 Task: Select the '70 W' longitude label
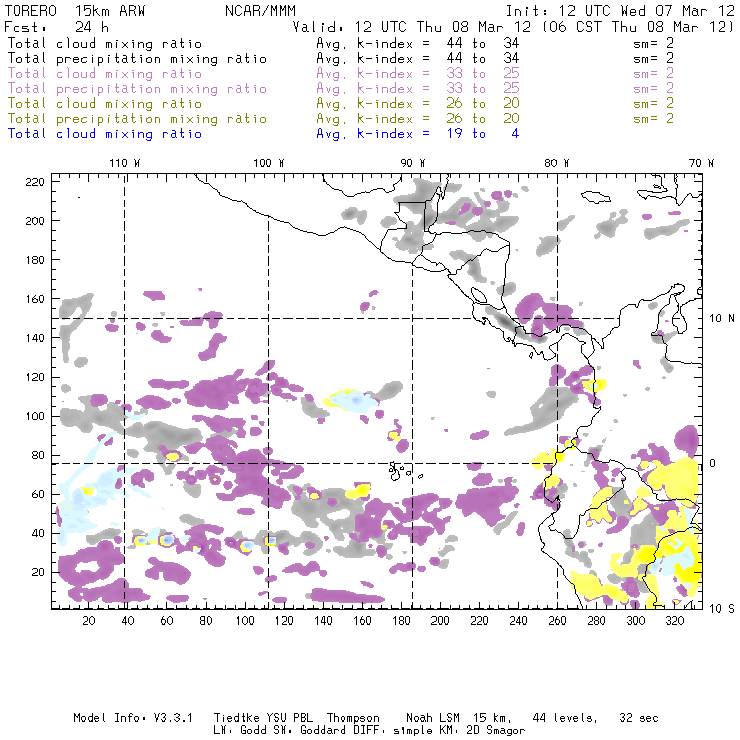tap(701, 163)
